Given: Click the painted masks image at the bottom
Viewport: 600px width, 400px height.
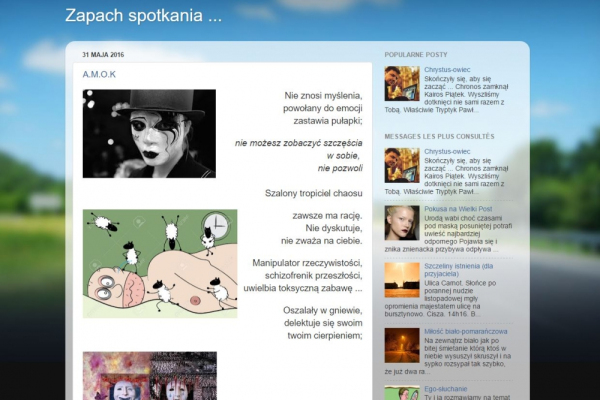Looking at the screenshot, I should (149, 375).
